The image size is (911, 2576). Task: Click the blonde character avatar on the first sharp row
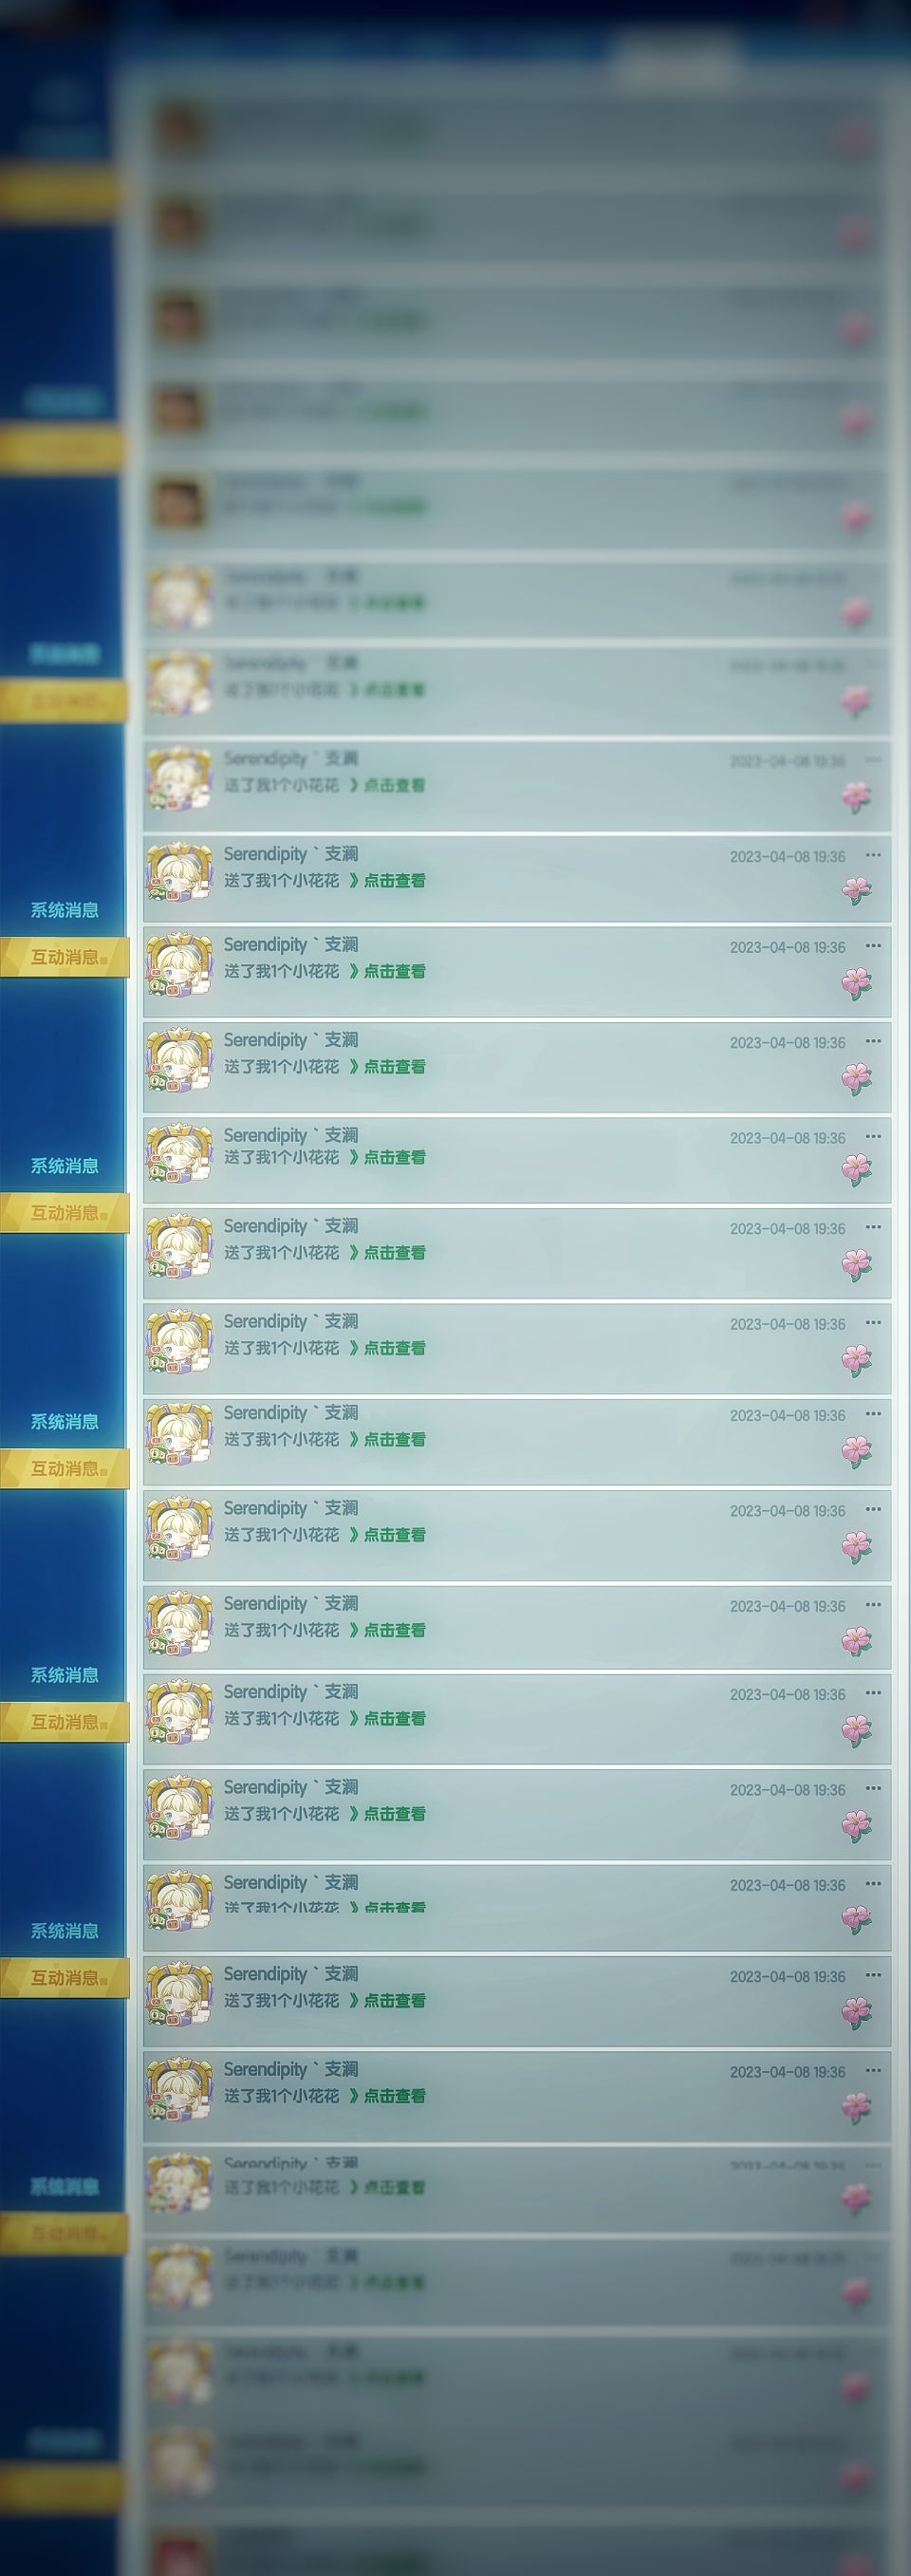click(x=180, y=873)
